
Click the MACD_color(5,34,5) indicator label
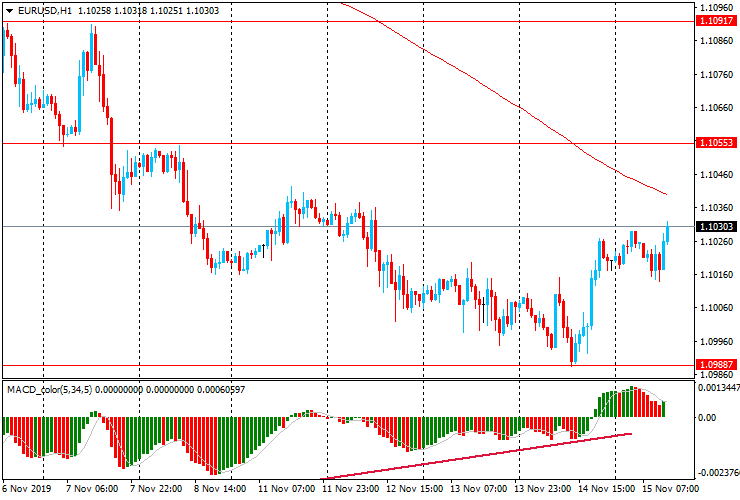click(50, 389)
